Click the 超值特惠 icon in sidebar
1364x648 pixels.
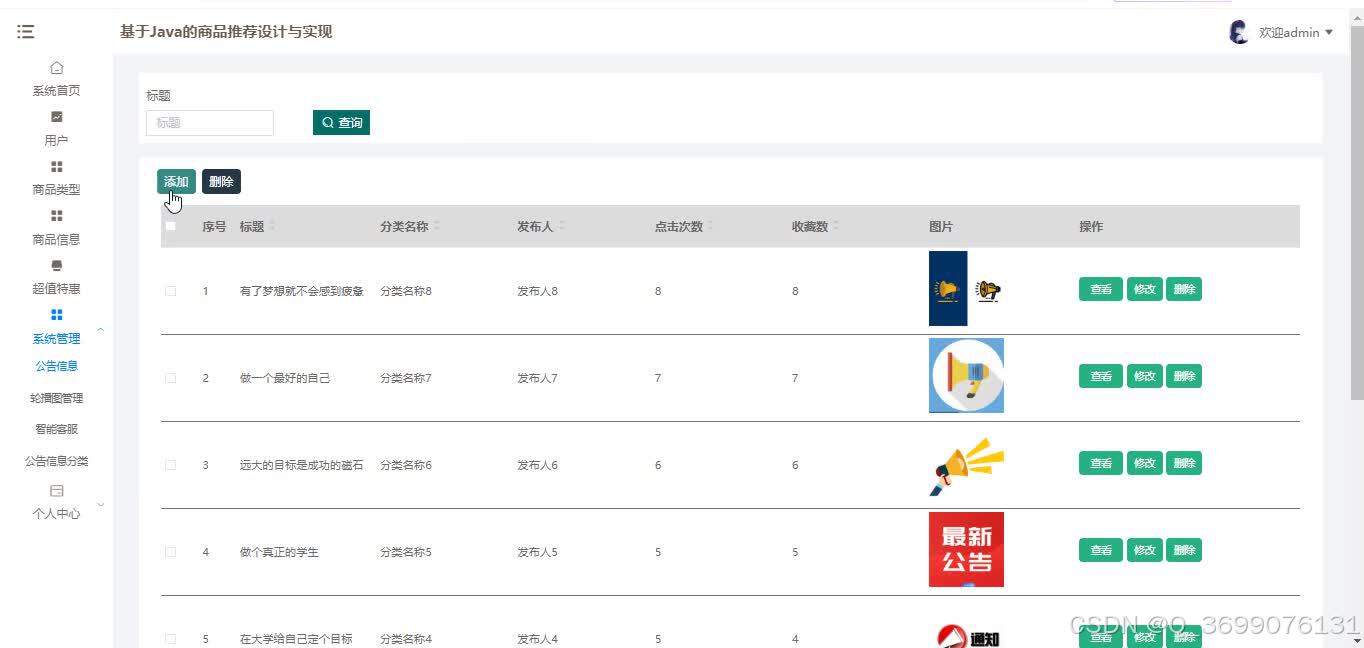(x=56, y=265)
